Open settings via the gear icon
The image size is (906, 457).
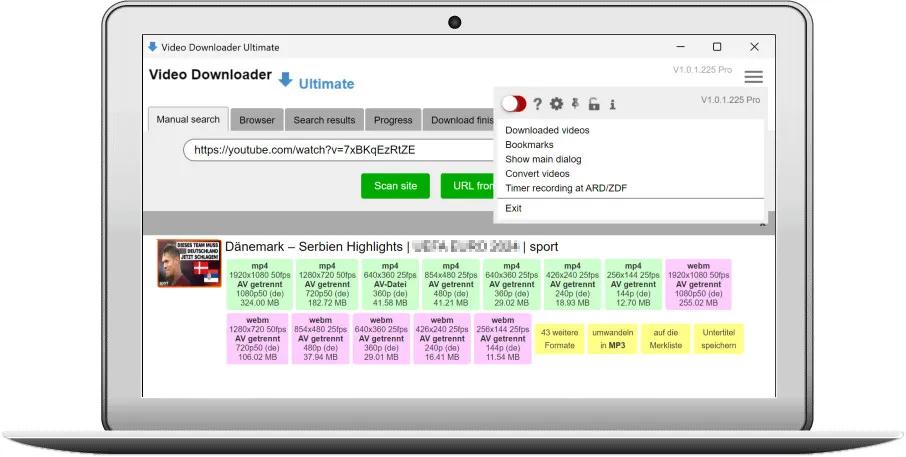556,104
